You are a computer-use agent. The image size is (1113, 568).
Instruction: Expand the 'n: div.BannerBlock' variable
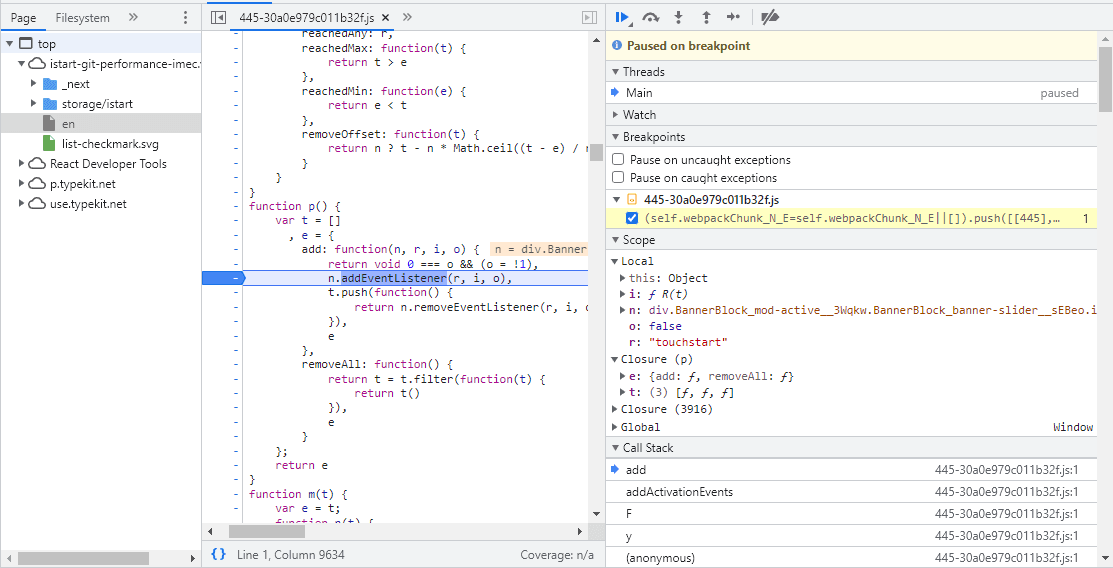[623, 310]
